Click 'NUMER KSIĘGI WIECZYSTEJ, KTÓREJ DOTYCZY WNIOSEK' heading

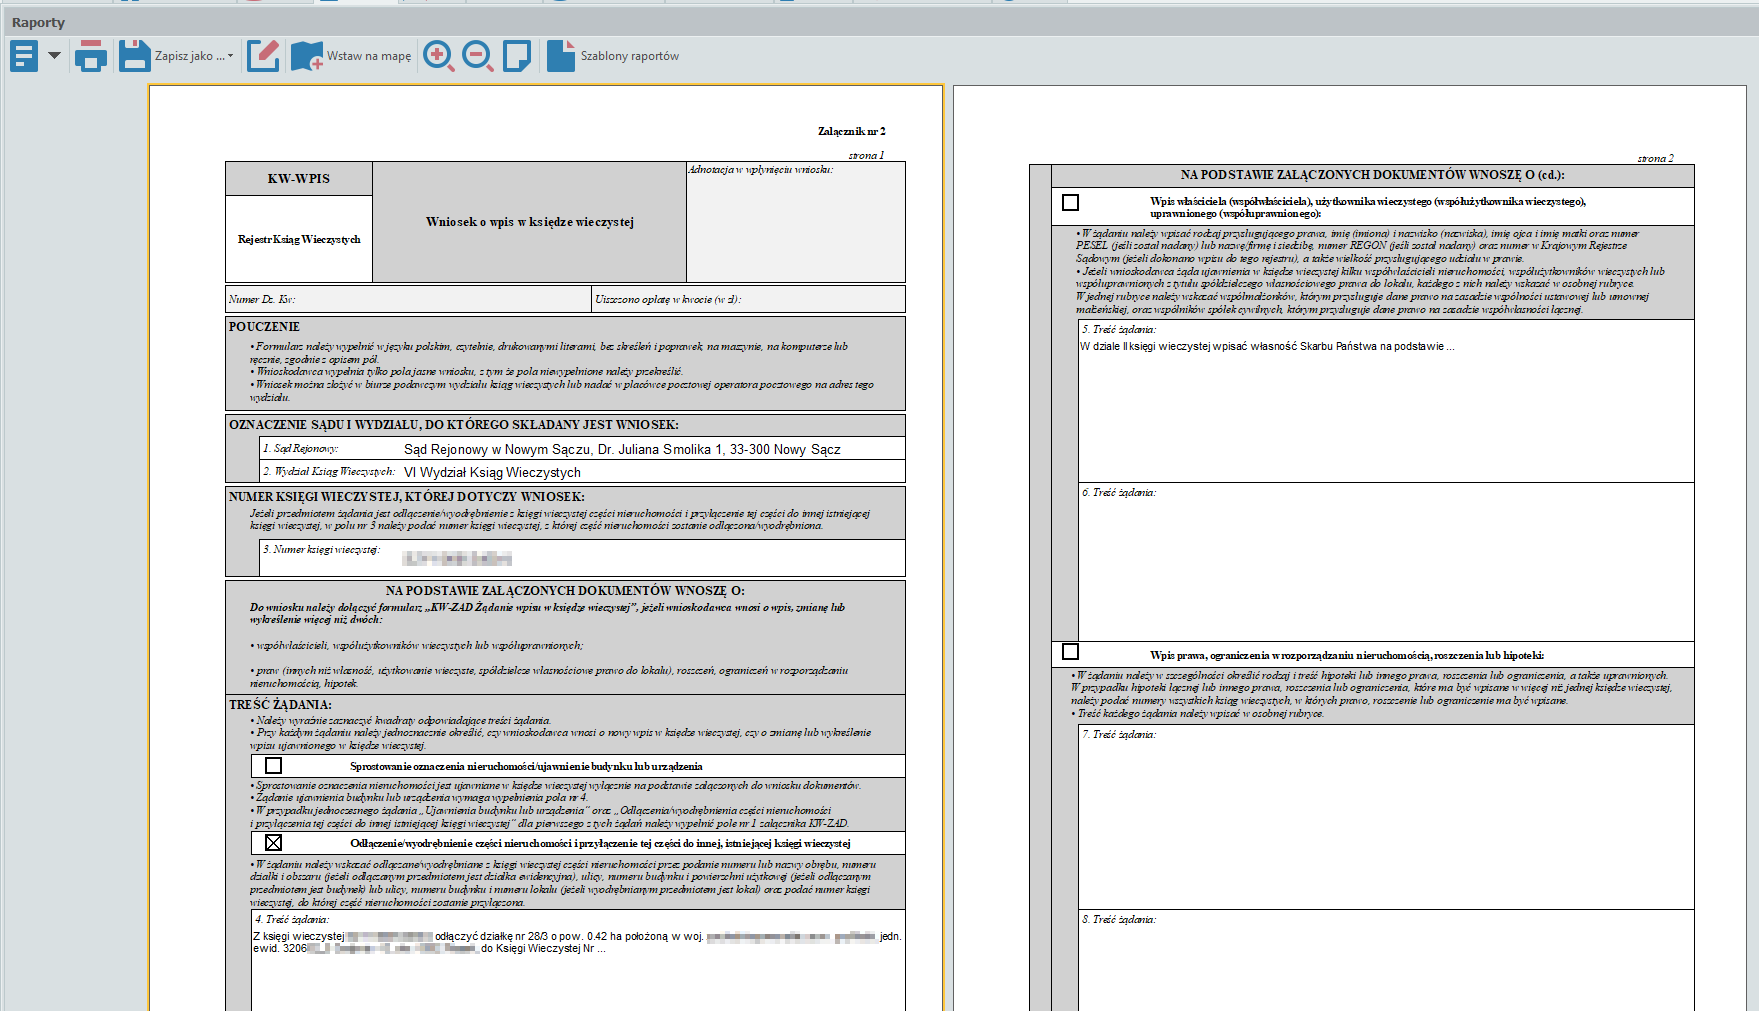tap(407, 497)
